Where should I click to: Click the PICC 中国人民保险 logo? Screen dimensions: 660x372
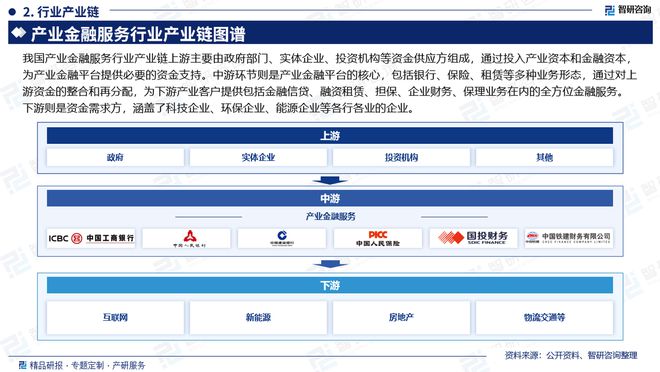click(x=378, y=238)
